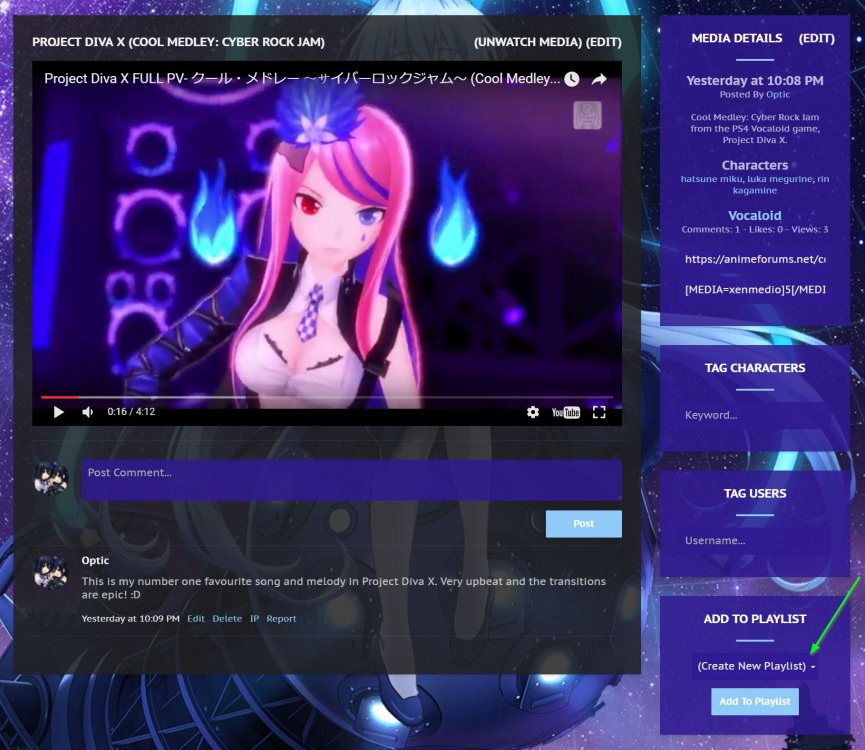
Task: Open video on YouTube logo
Action: point(565,412)
